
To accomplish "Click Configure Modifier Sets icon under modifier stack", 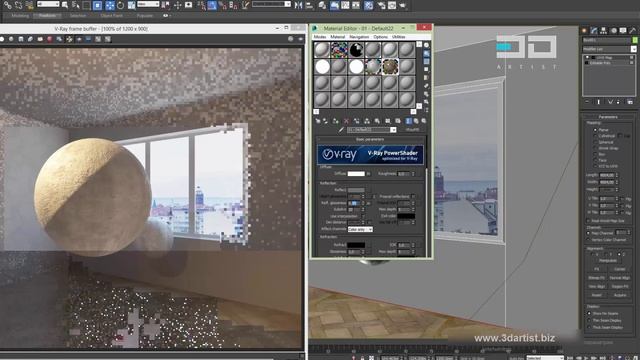I will tap(630, 102).
